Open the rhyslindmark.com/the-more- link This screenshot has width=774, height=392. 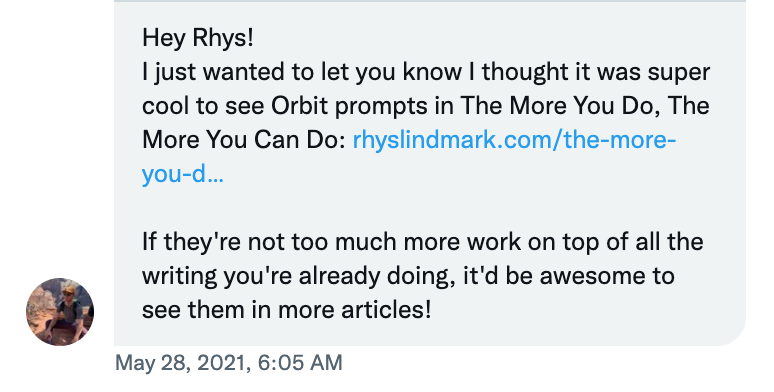(x=514, y=141)
